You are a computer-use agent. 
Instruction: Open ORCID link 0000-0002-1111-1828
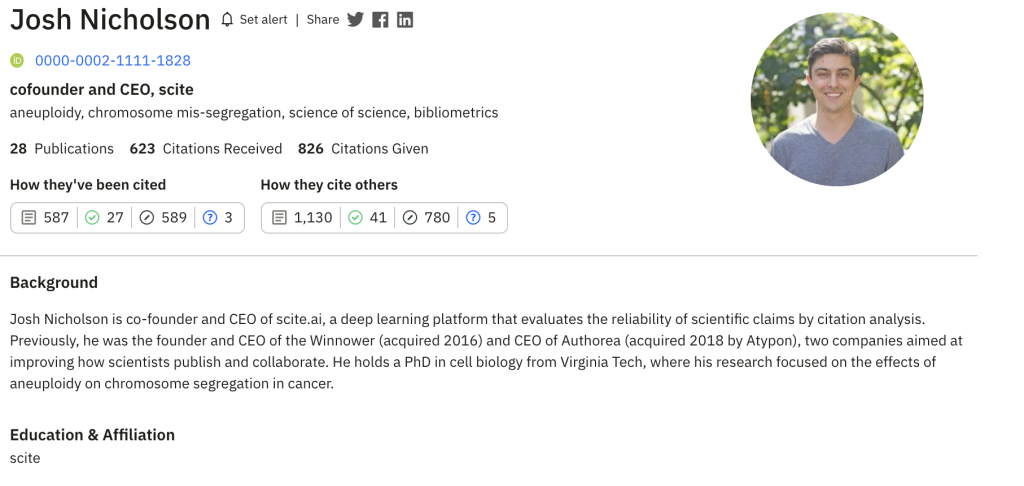(113, 61)
